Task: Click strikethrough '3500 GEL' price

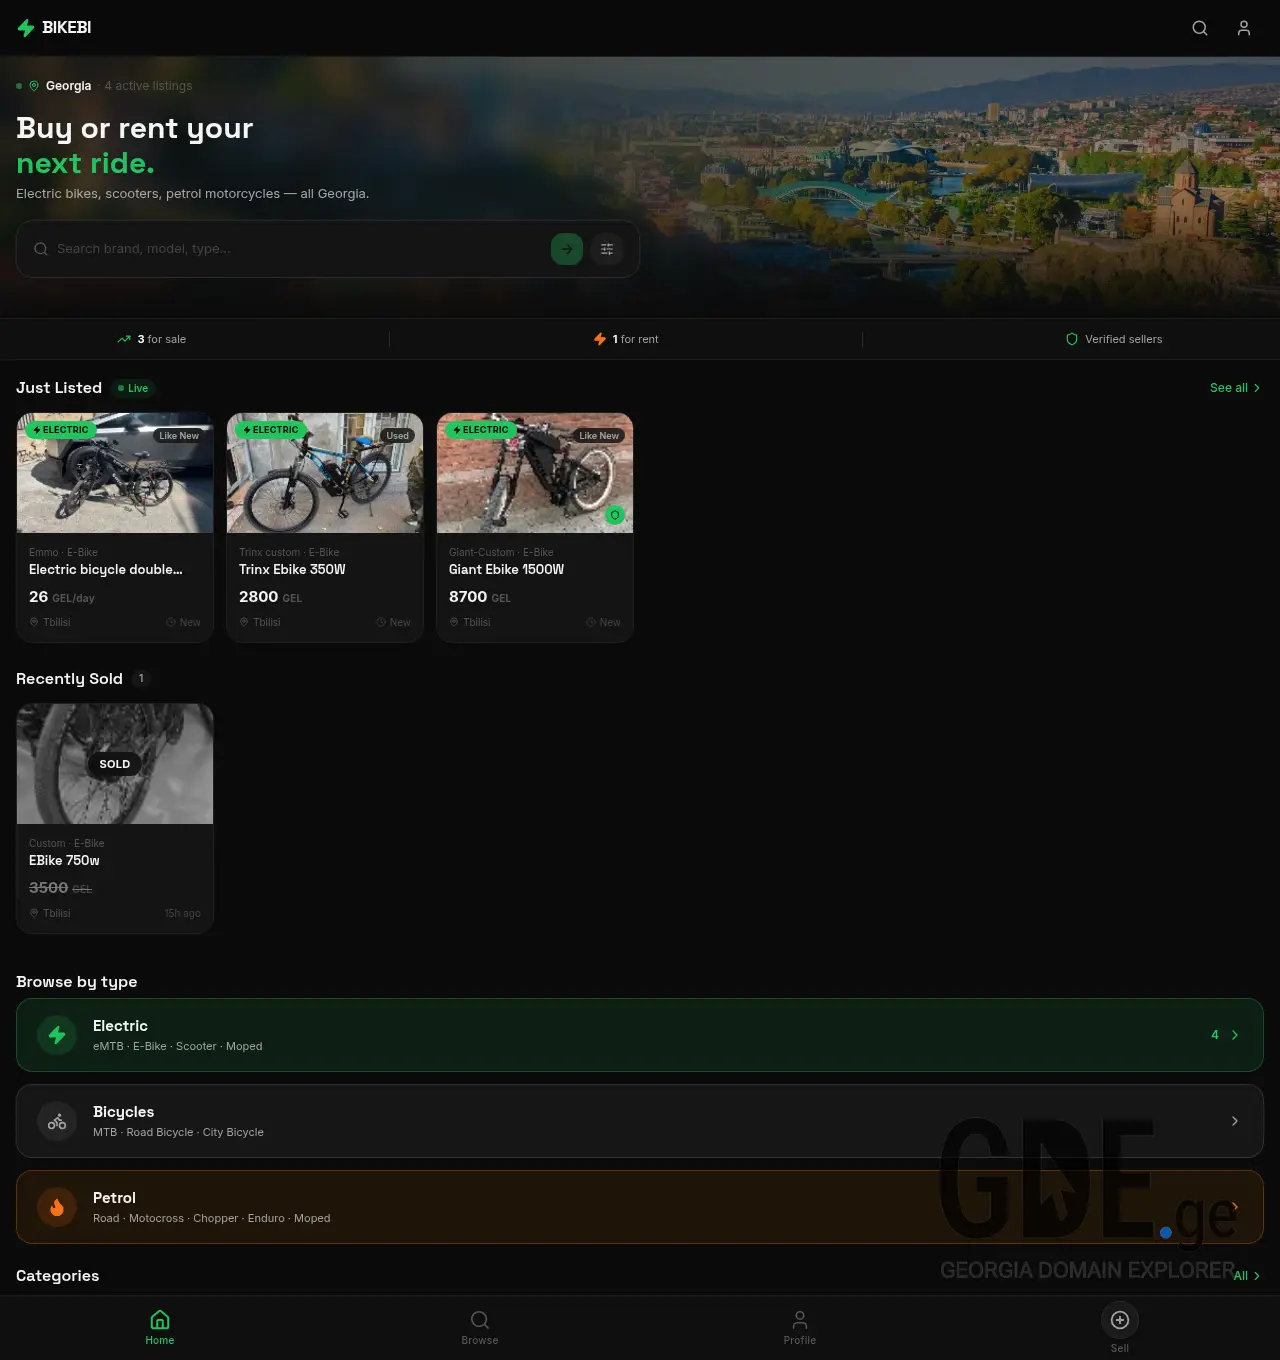Action: 60,888
